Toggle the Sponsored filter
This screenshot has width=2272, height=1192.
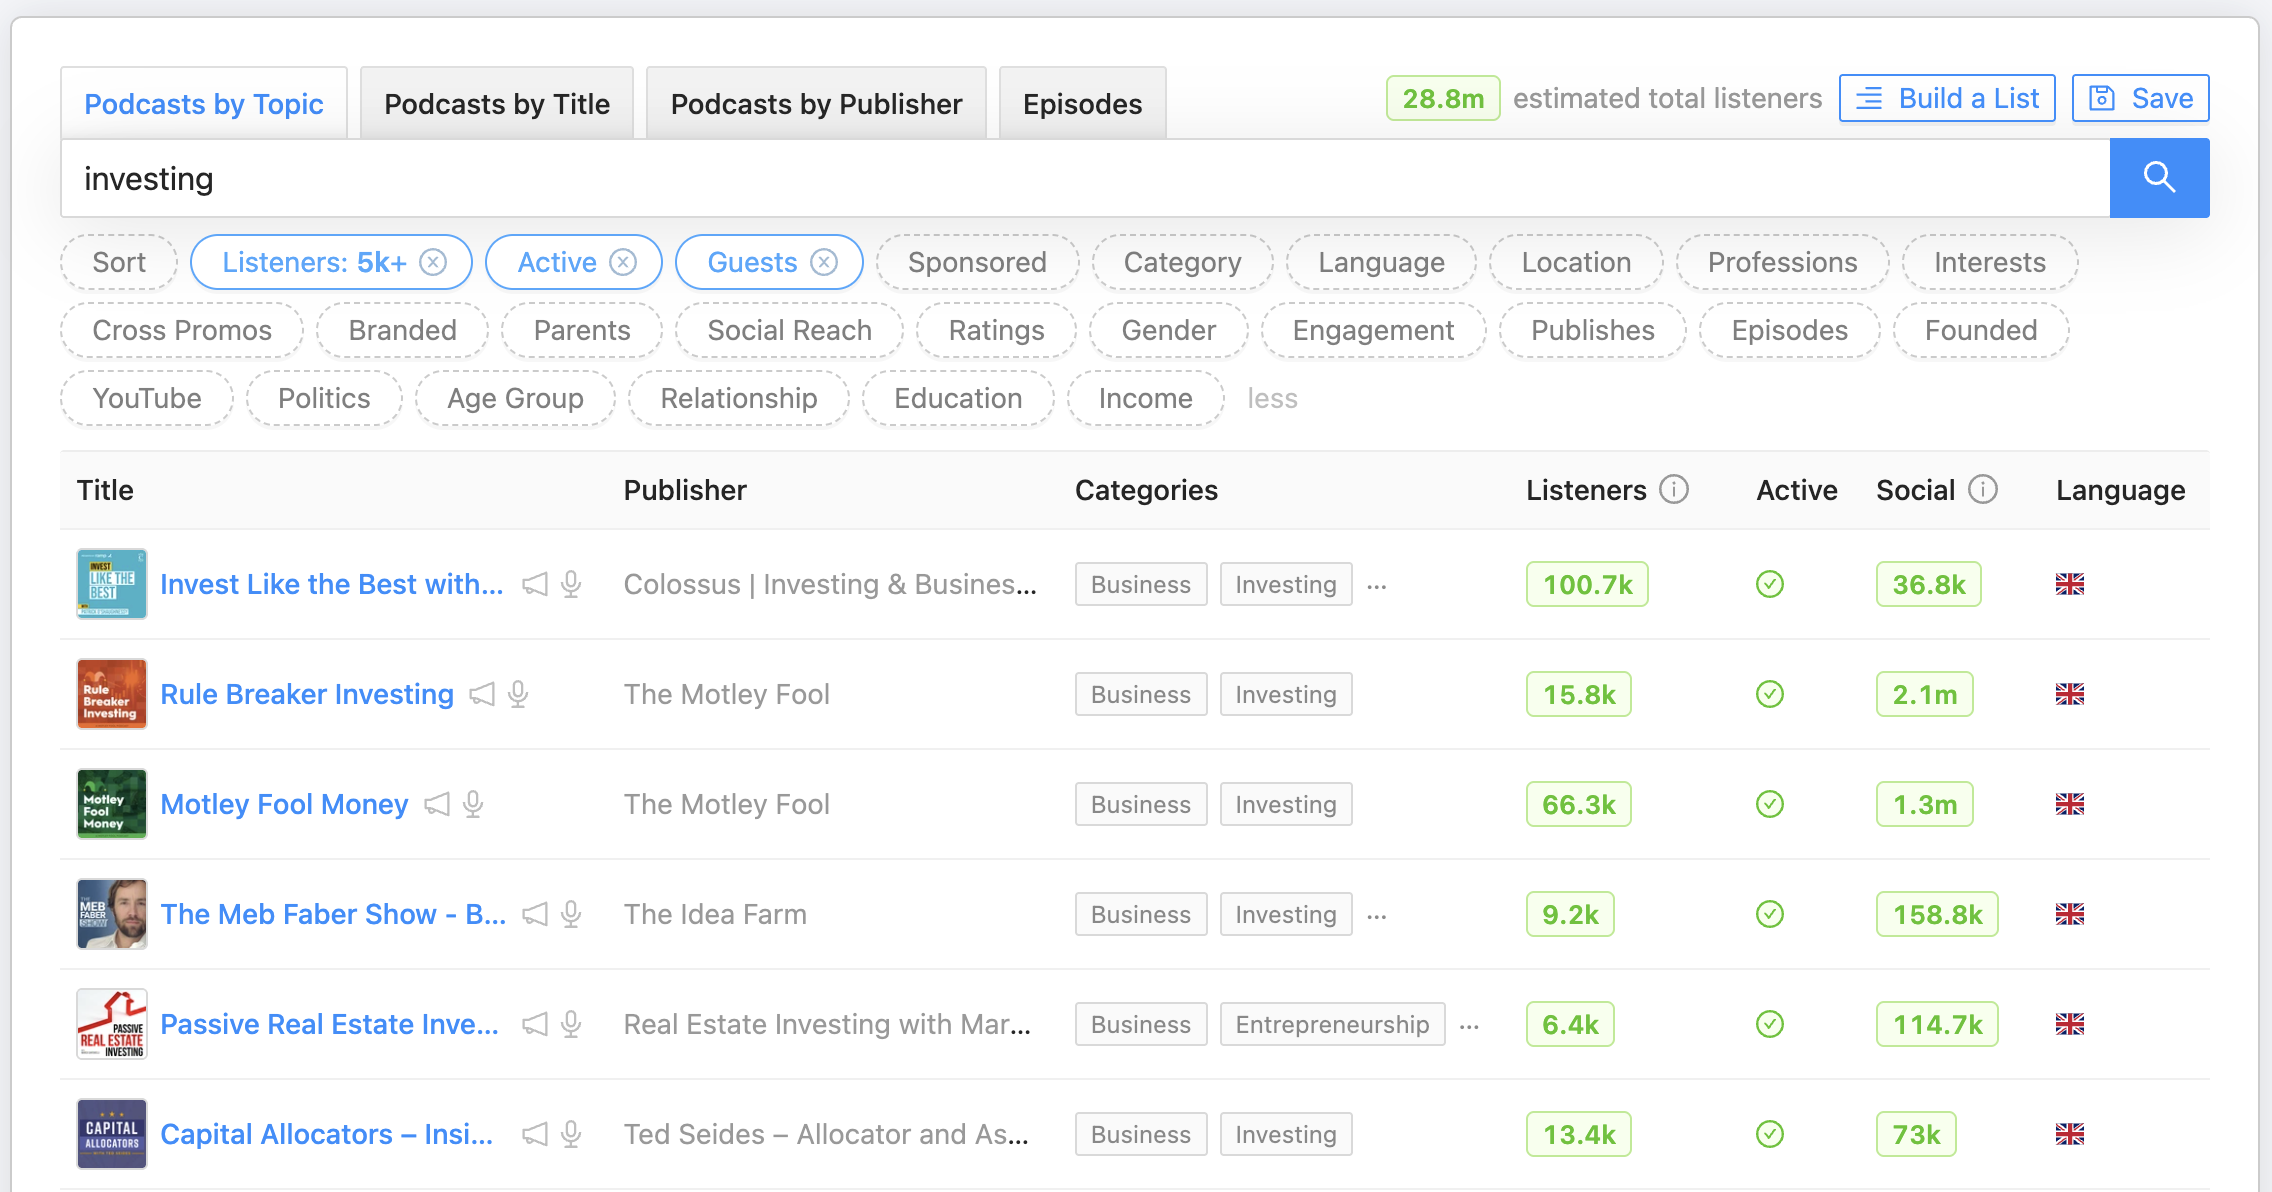coord(976,262)
